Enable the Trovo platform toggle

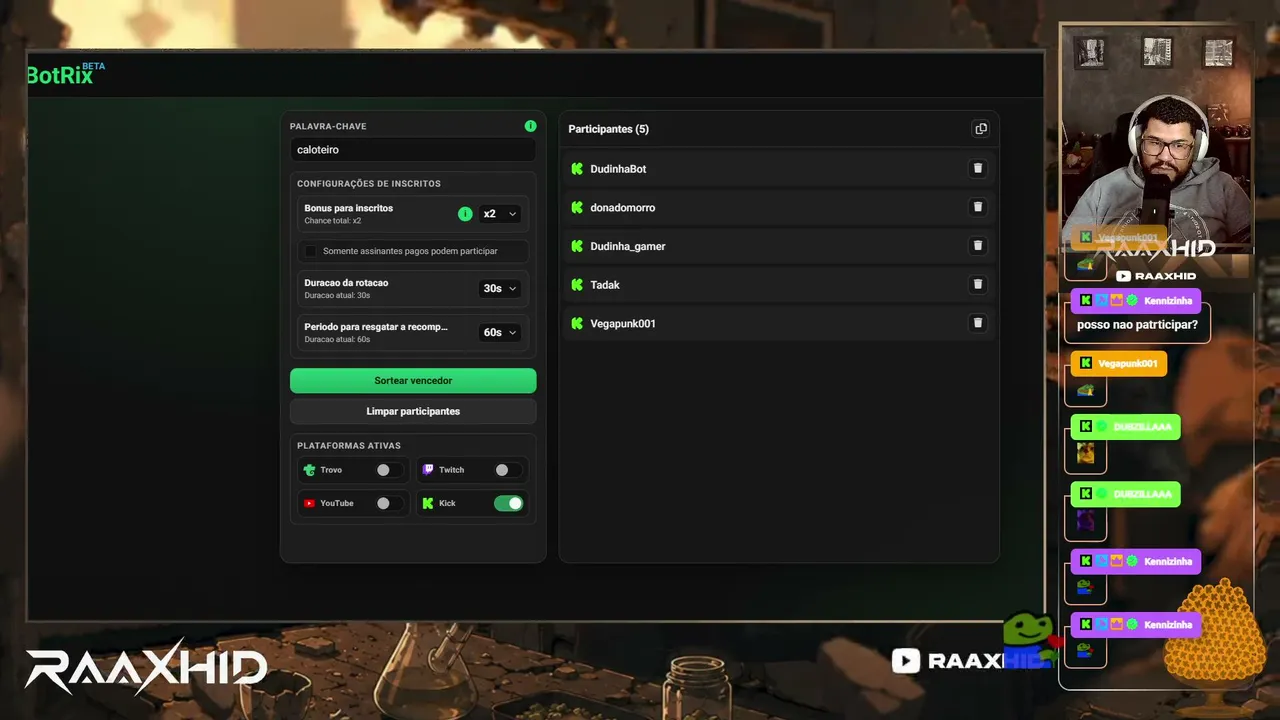pyautogui.click(x=389, y=470)
